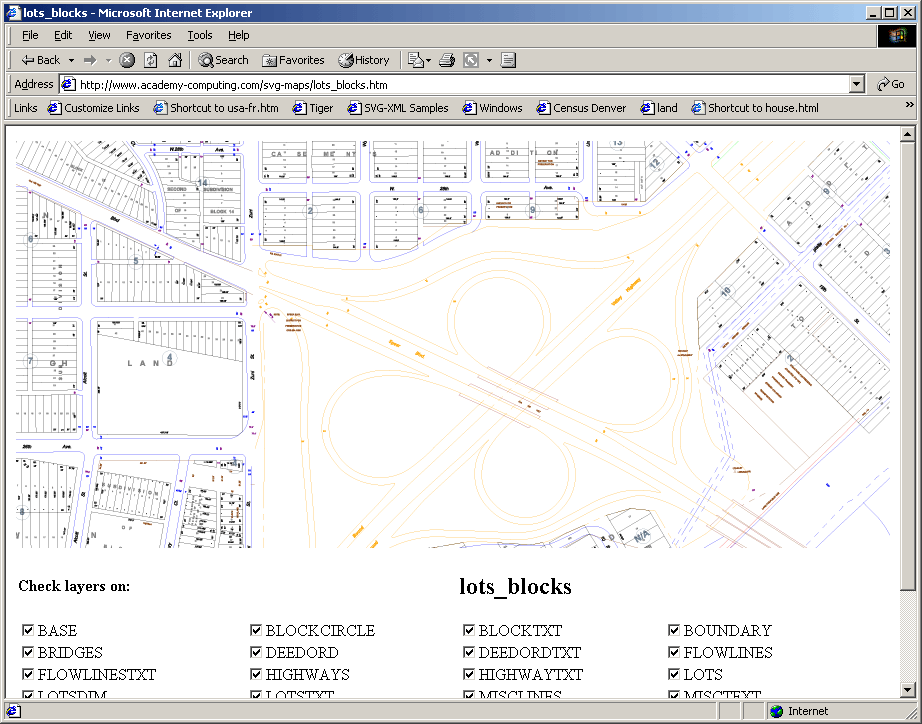The width and height of the screenshot is (922, 724).
Task: Toggle the FLOWLINES layer off
Action: pyautogui.click(x=675, y=652)
